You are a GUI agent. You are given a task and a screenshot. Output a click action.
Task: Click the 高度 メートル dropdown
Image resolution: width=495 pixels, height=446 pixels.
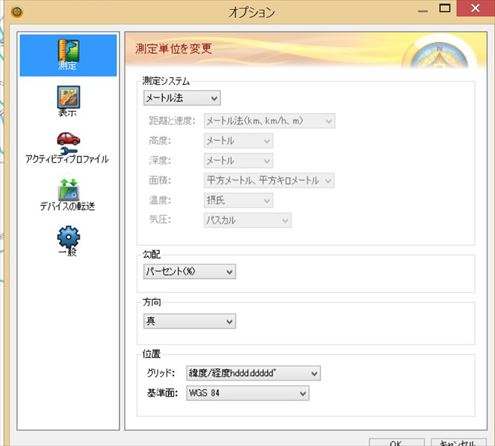[x=238, y=141]
